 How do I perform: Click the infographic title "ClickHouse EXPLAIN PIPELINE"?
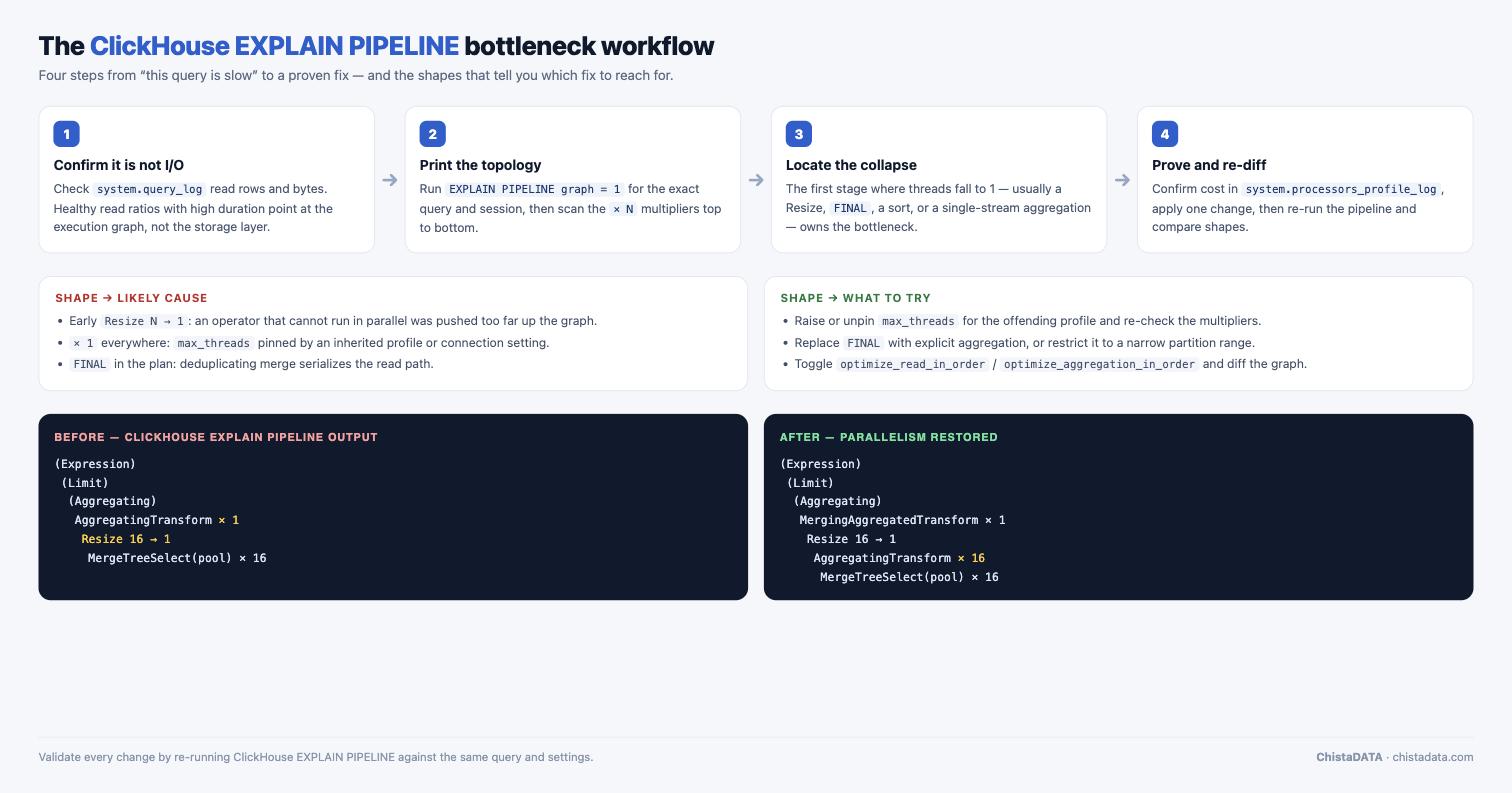point(274,46)
